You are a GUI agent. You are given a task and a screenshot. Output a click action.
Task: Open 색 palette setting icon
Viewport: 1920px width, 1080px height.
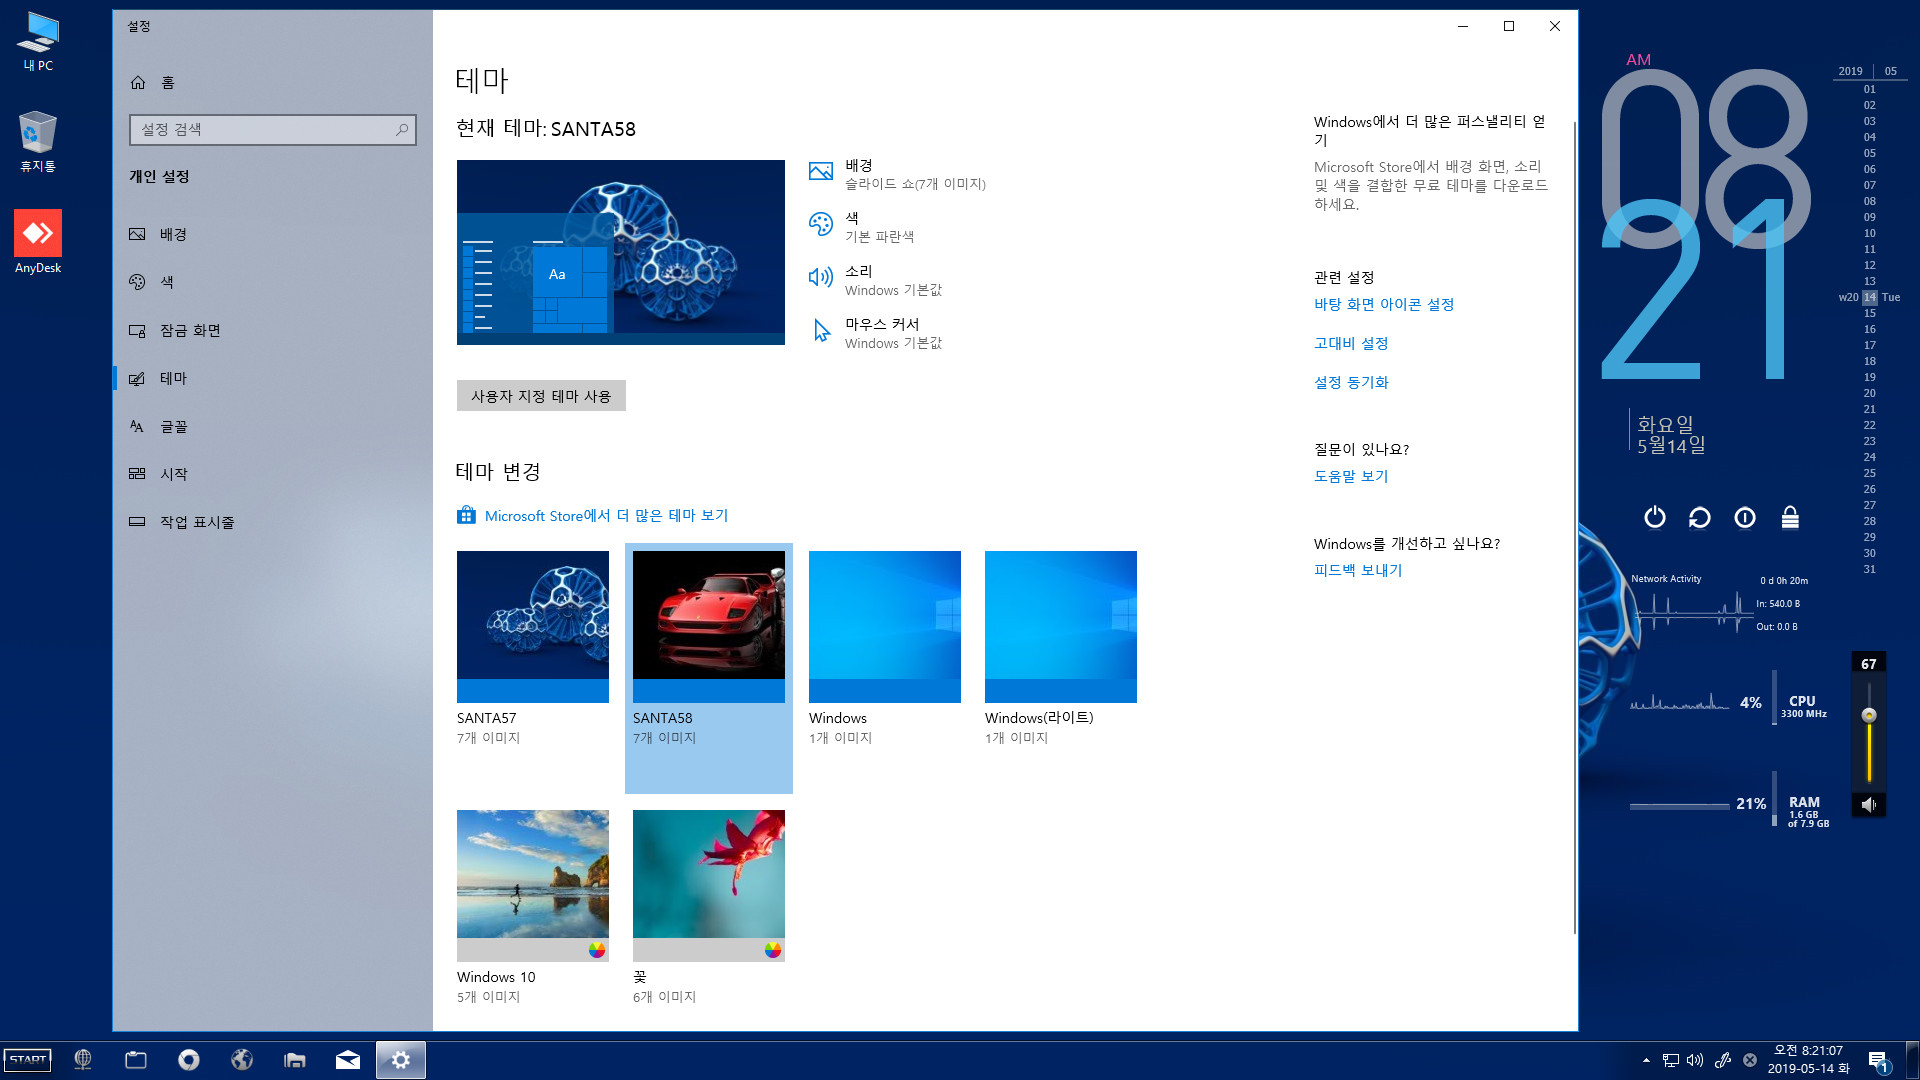[820, 225]
